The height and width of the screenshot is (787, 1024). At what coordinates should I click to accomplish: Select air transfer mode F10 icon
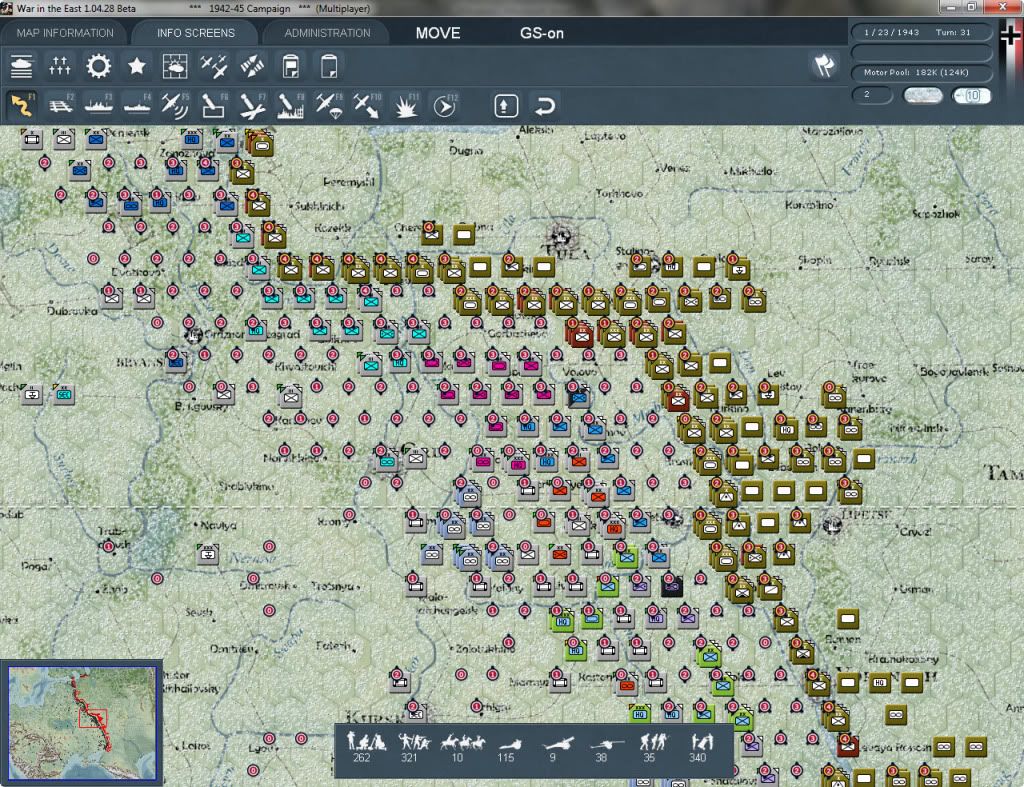tap(367, 105)
